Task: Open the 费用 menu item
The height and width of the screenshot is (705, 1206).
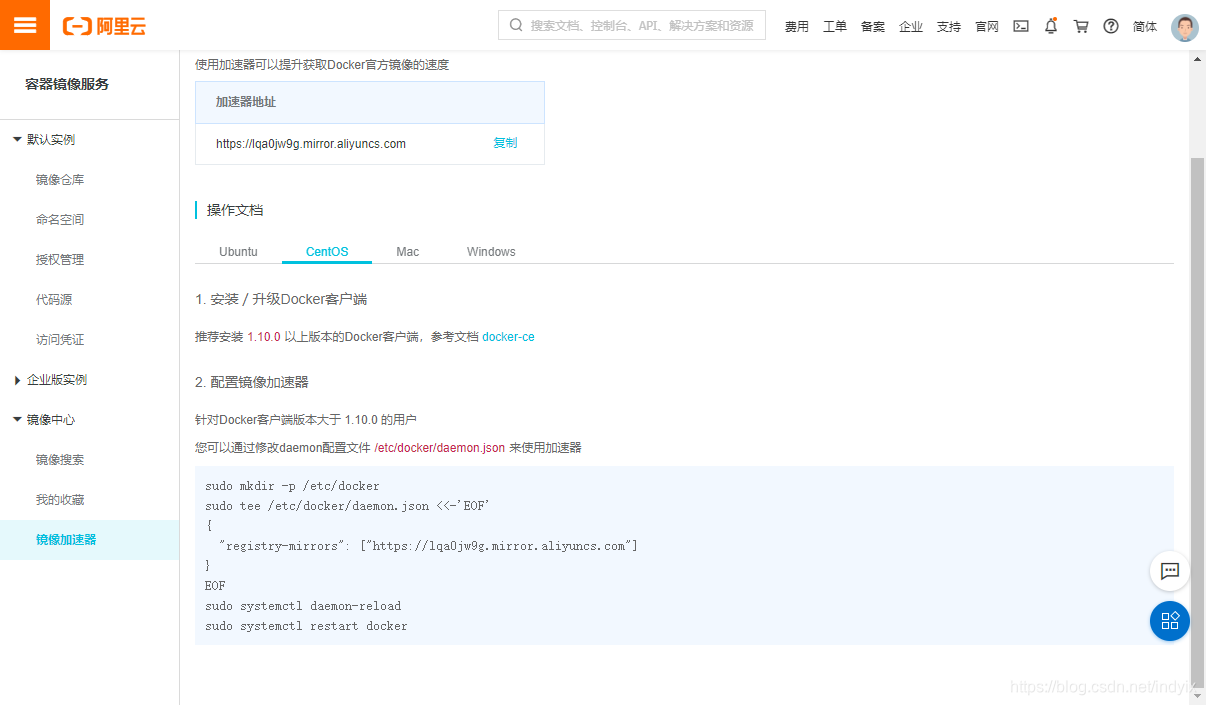Action: pyautogui.click(x=796, y=26)
